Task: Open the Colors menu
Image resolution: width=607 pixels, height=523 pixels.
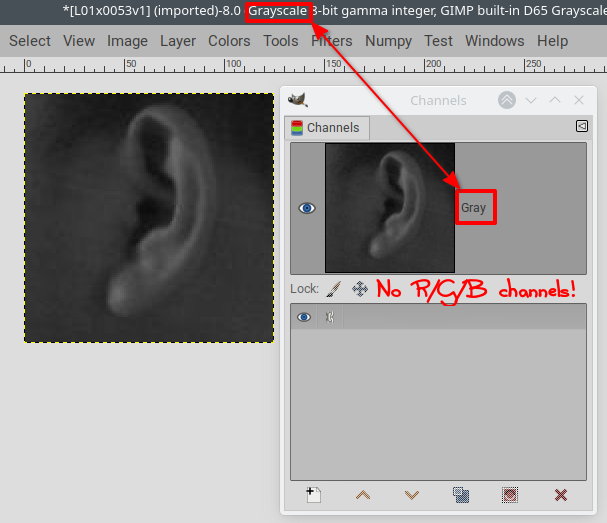Action: (x=229, y=41)
